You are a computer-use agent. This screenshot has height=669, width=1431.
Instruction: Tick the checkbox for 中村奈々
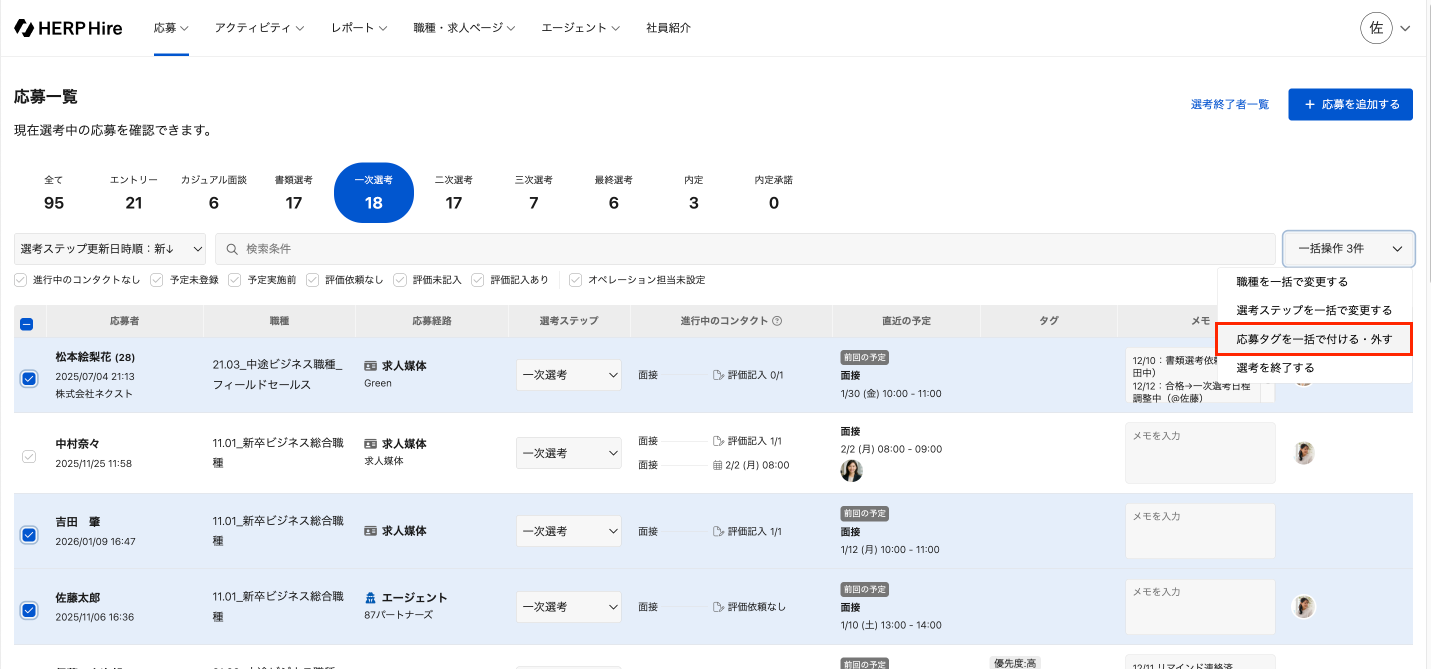click(x=29, y=456)
